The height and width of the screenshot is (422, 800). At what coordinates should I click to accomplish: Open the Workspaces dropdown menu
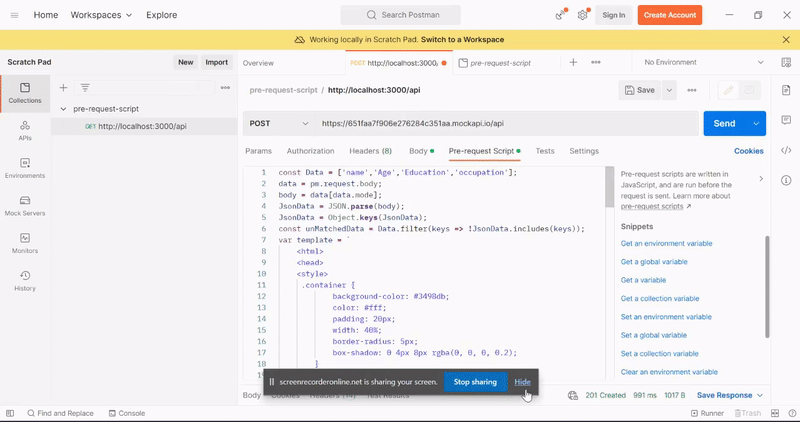click(x=101, y=15)
